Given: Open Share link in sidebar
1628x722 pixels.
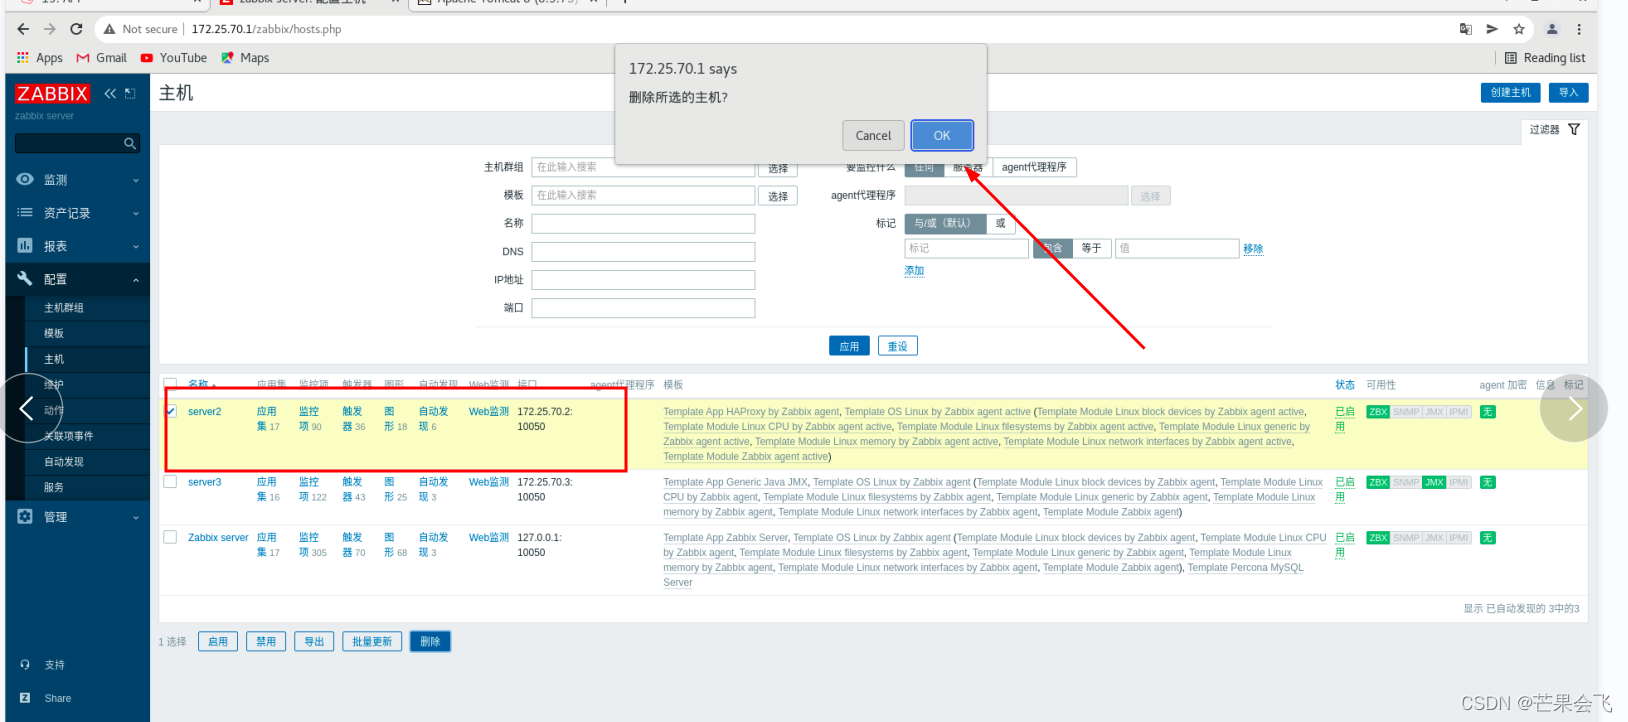Looking at the screenshot, I should [x=57, y=698].
